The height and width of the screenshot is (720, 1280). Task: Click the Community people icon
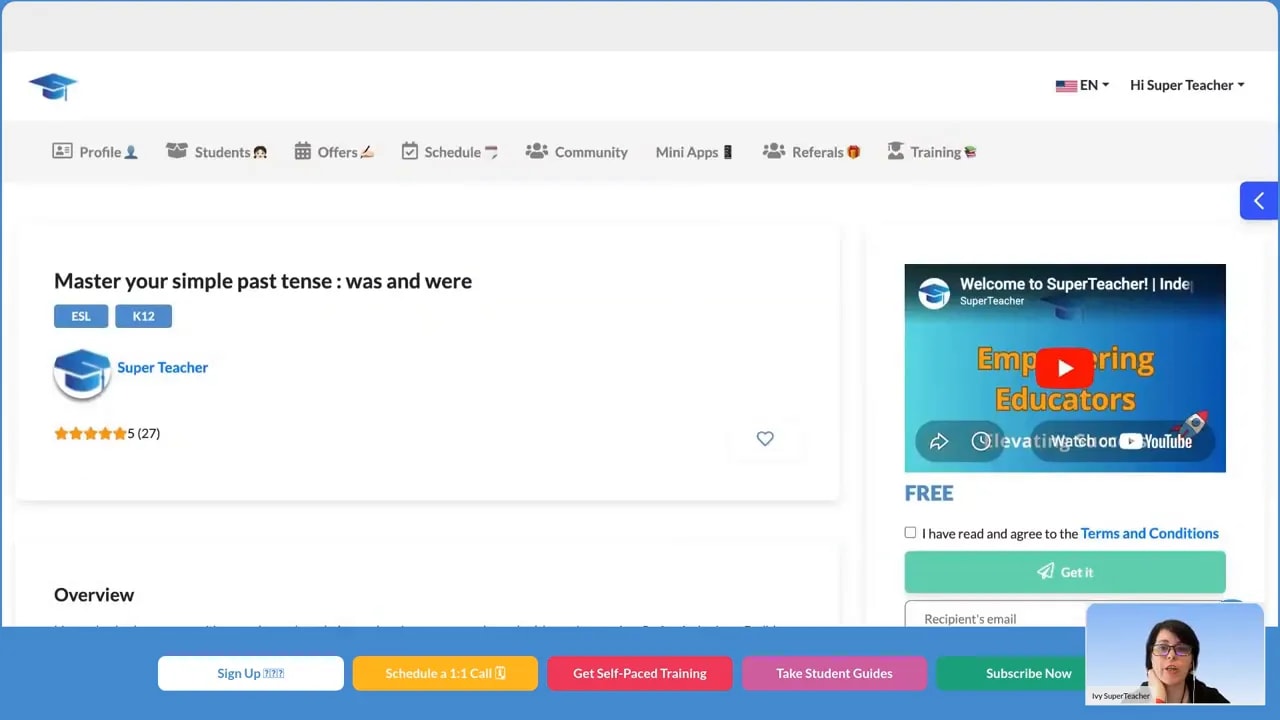point(537,151)
